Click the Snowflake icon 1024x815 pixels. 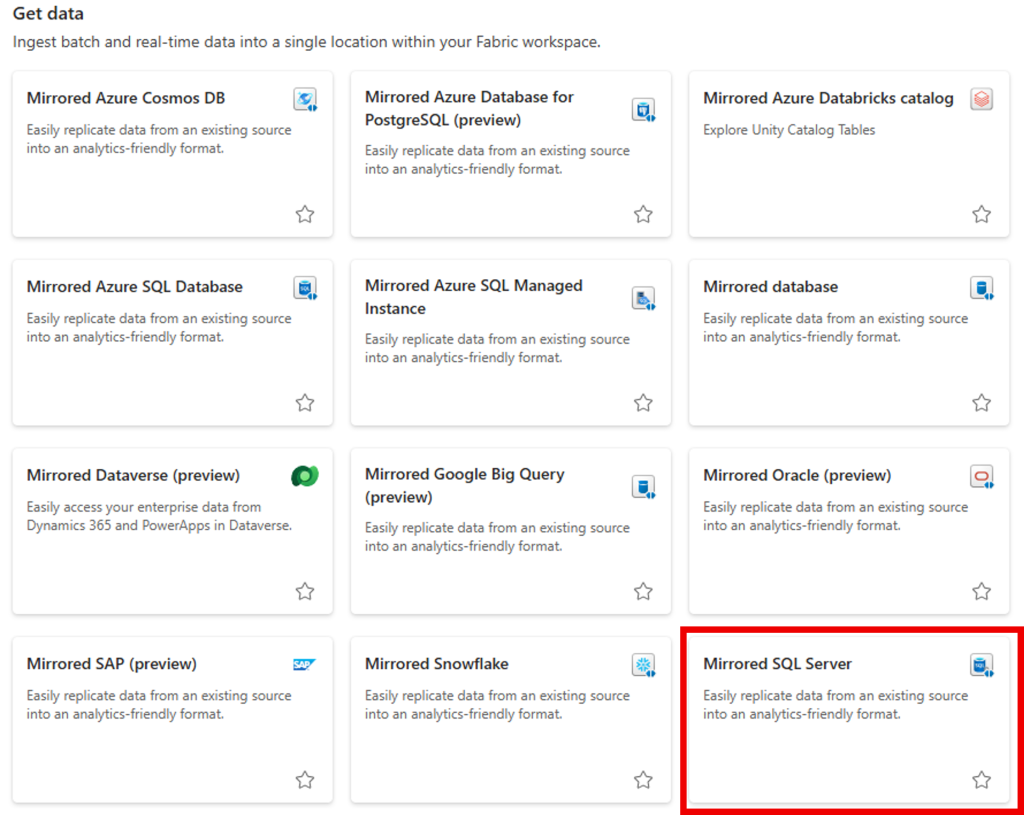[x=643, y=664]
